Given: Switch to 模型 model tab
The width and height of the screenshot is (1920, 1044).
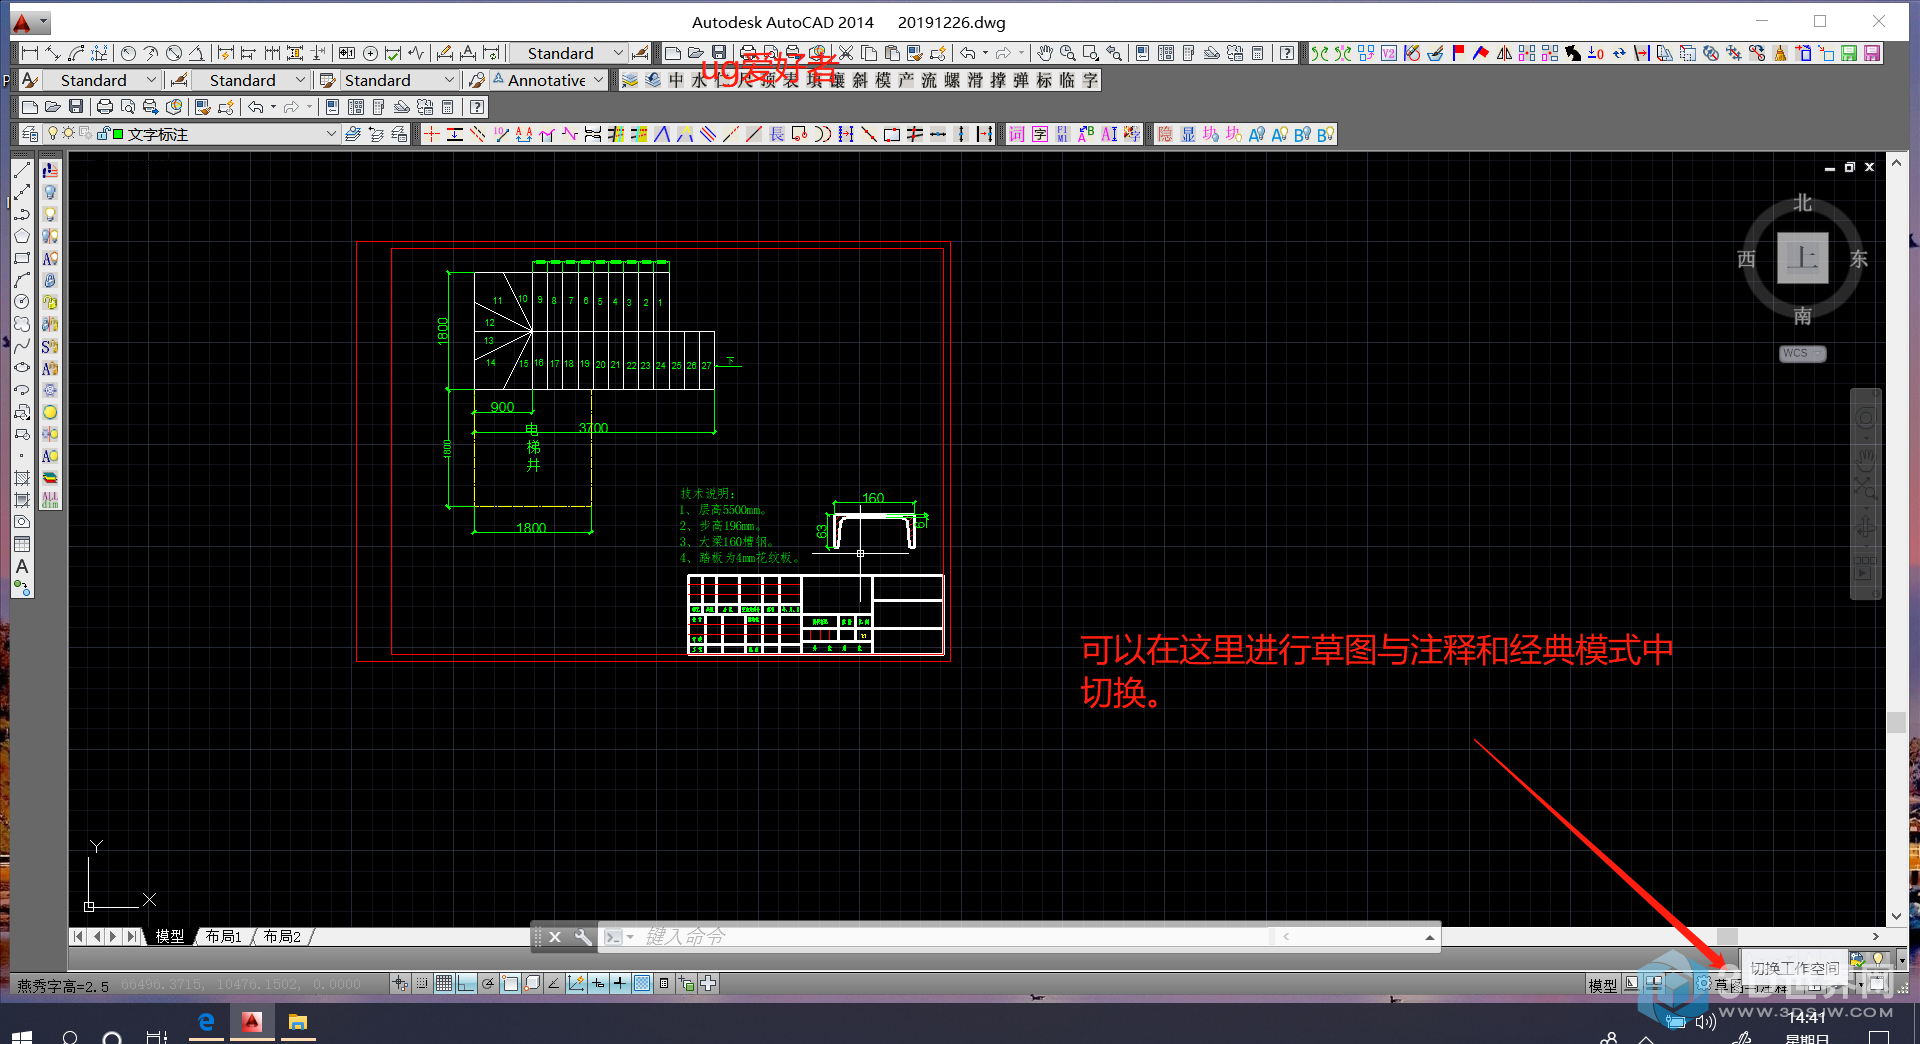Looking at the screenshot, I should tap(170, 937).
